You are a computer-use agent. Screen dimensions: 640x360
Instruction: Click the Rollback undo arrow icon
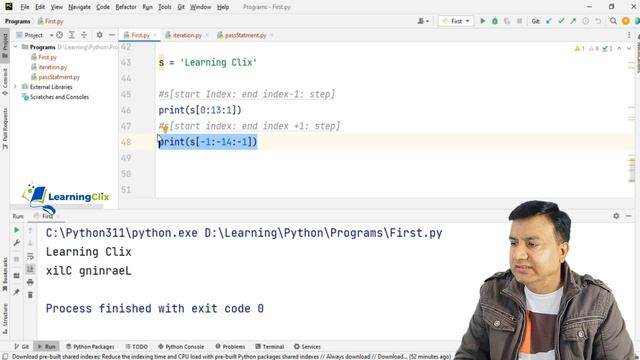coord(598,21)
